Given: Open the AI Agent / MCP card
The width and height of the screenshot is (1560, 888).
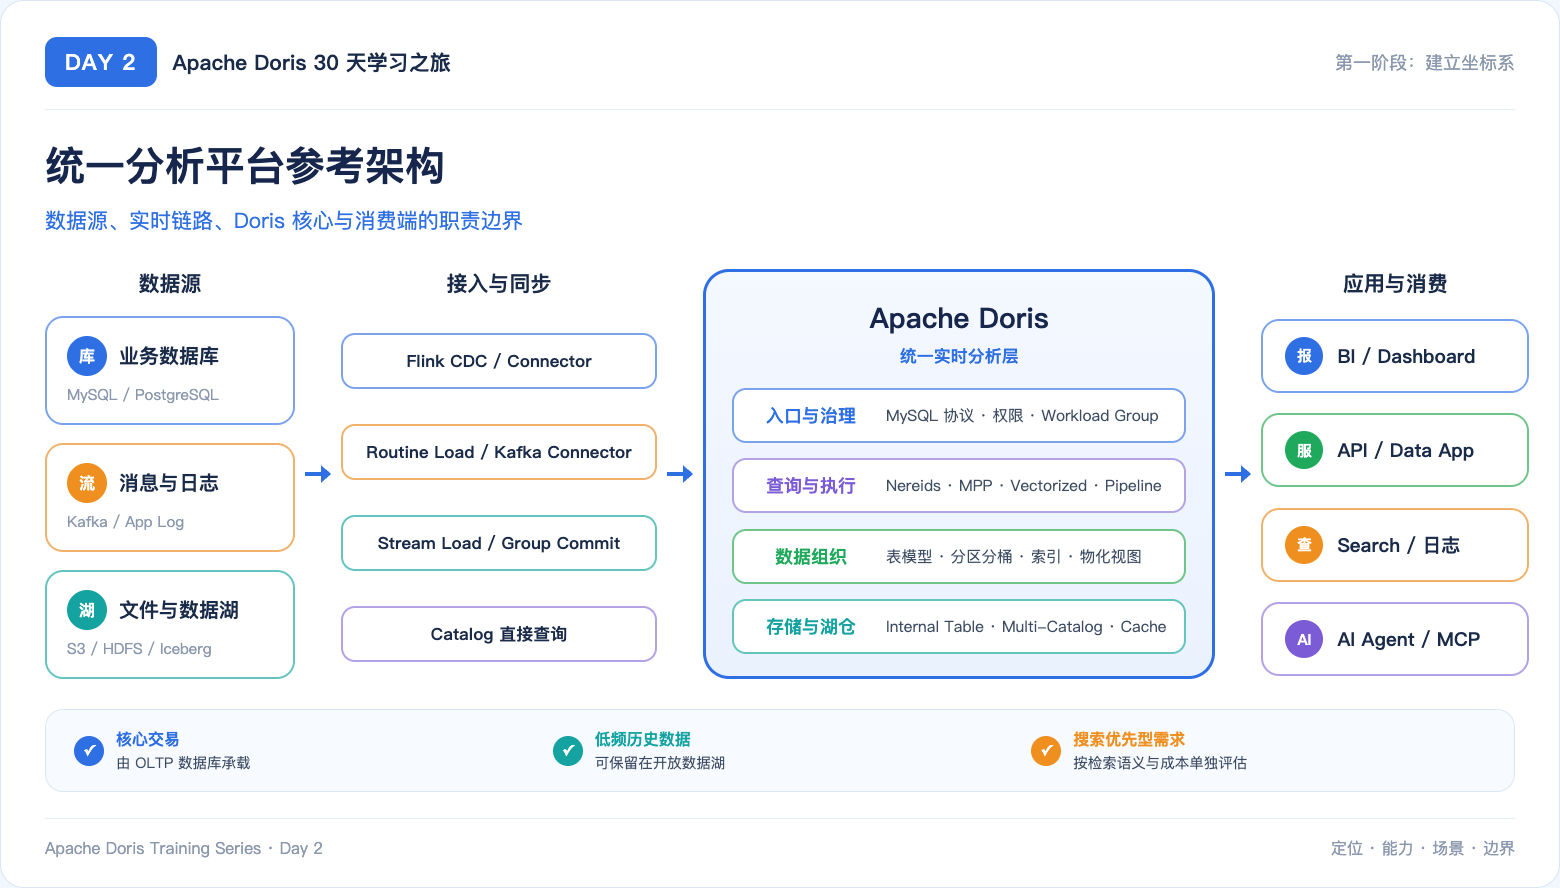Looking at the screenshot, I should coord(1395,639).
